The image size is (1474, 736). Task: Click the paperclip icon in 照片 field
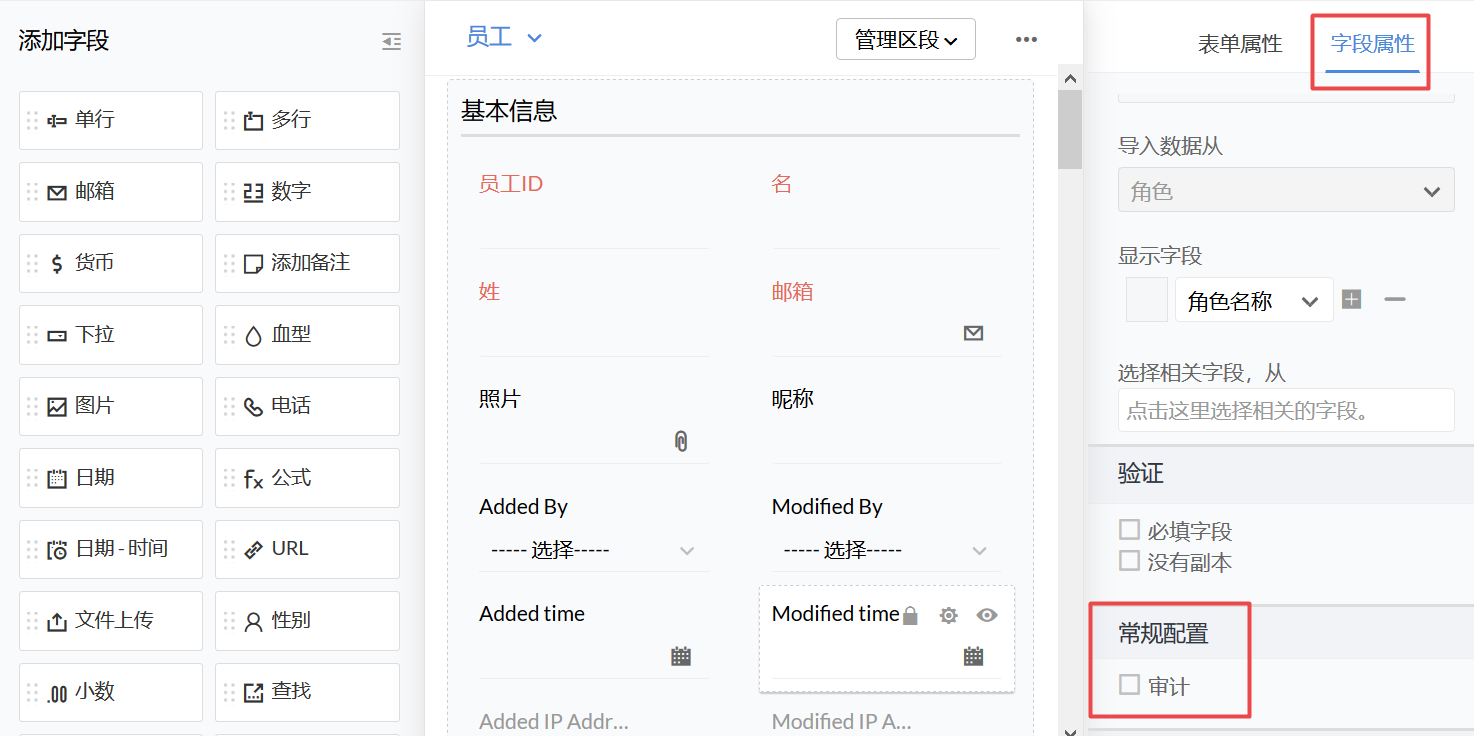click(681, 441)
